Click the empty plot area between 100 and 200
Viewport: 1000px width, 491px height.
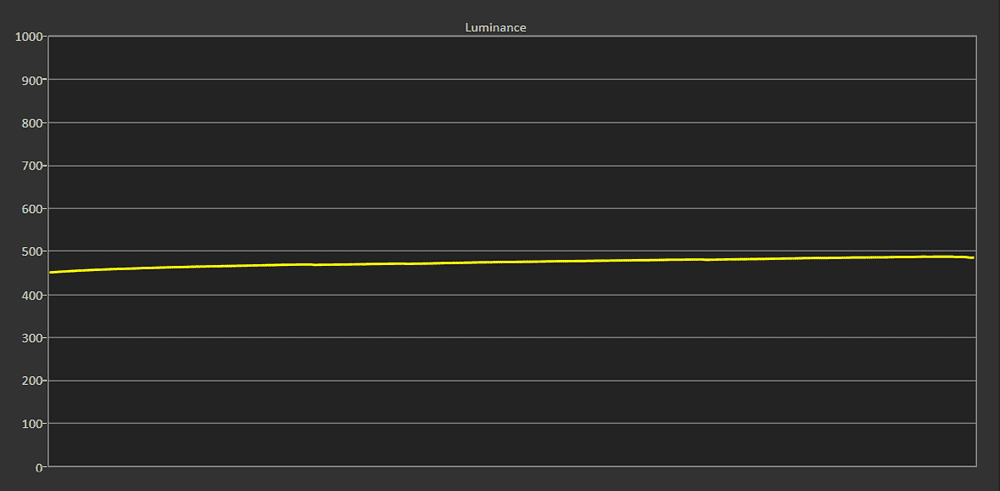[512, 402]
